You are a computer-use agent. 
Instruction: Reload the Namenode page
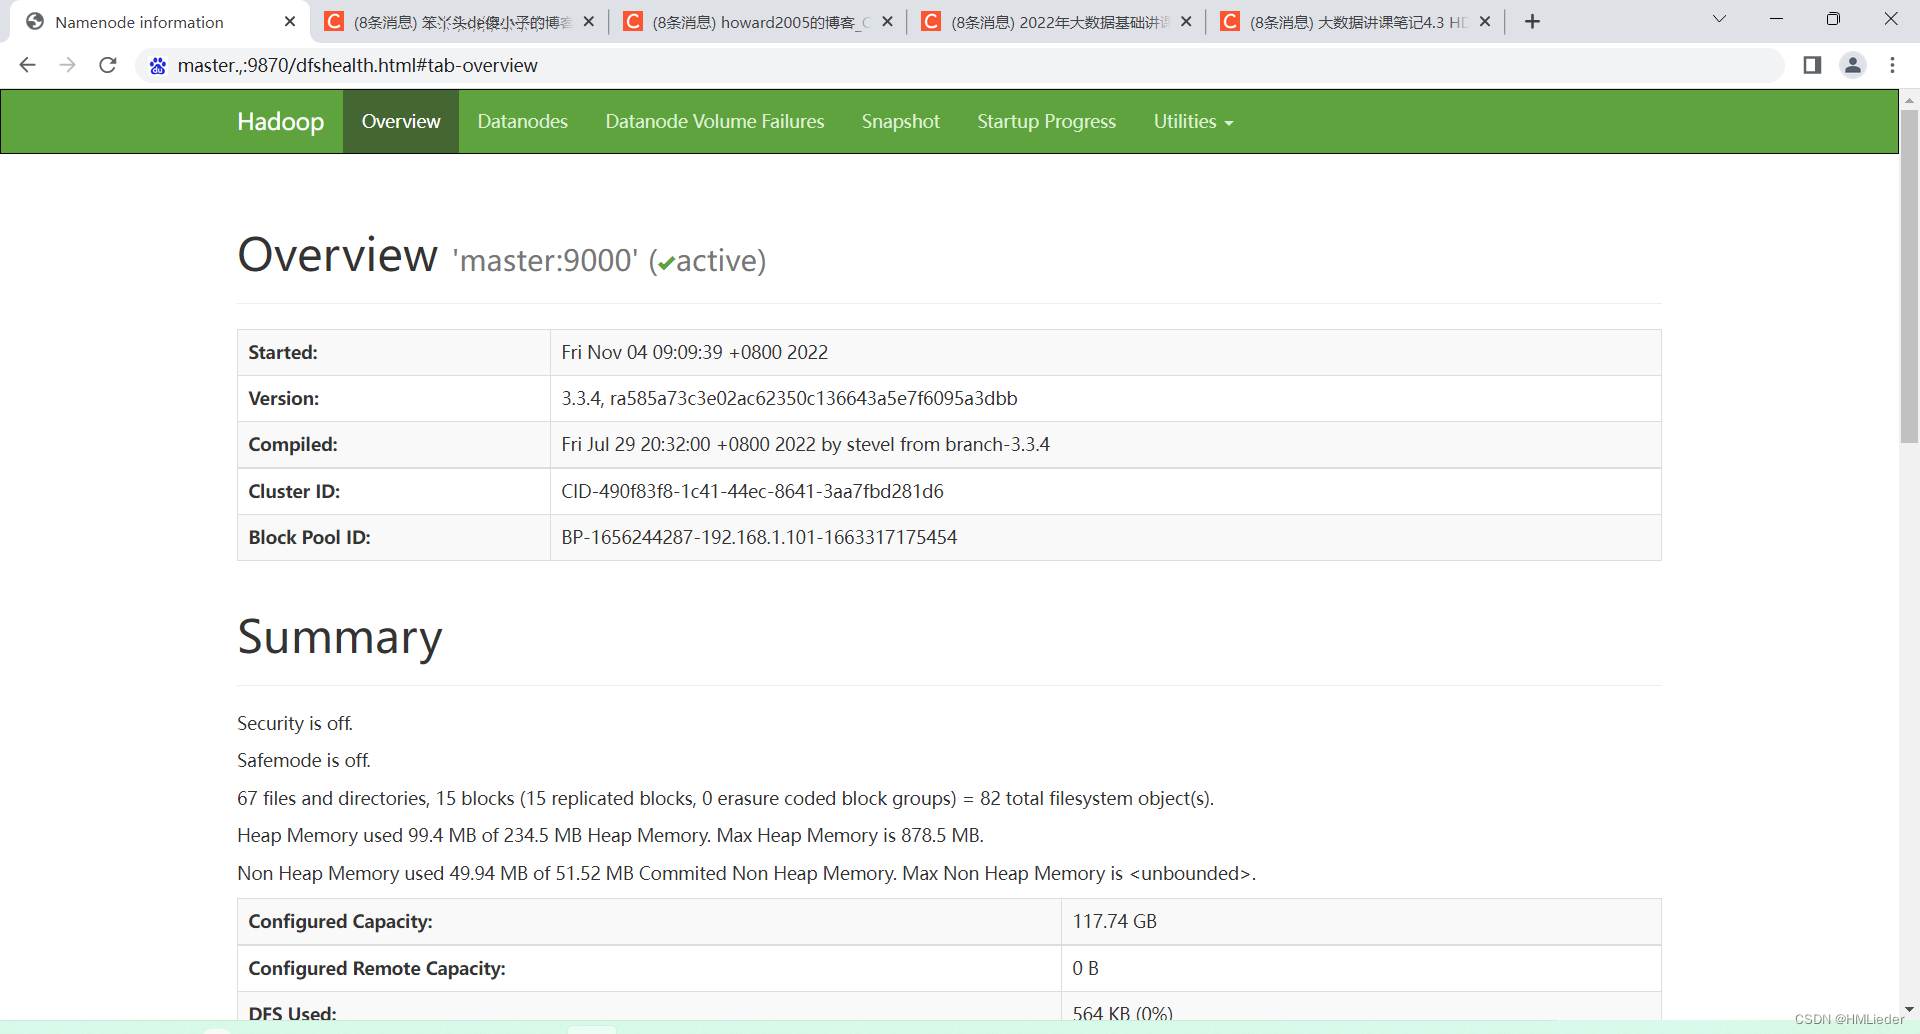[108, 65]
